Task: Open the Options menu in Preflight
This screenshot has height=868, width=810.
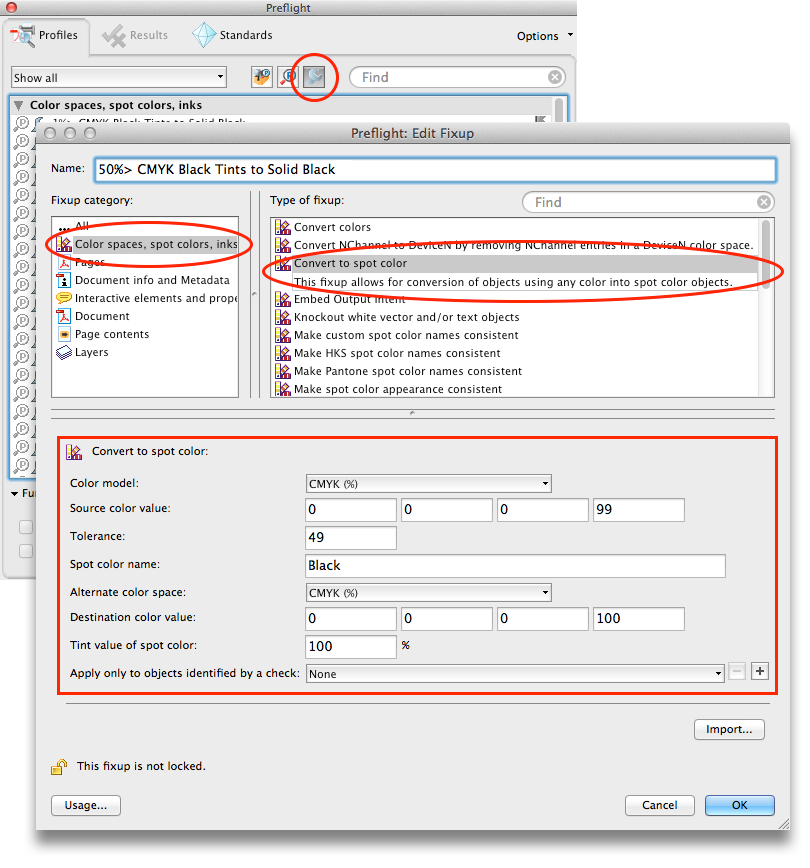Action: (544, 36)
